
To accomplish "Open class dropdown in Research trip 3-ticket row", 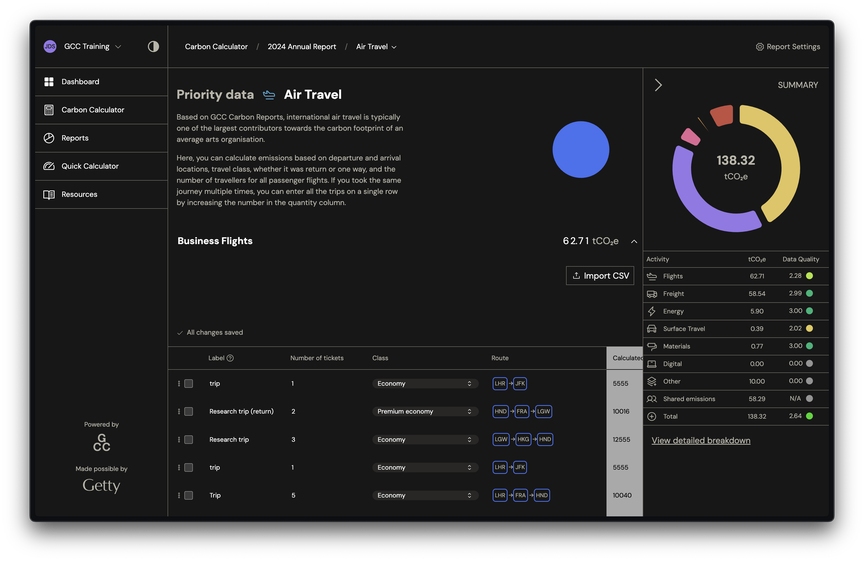I will pos(423,440).
